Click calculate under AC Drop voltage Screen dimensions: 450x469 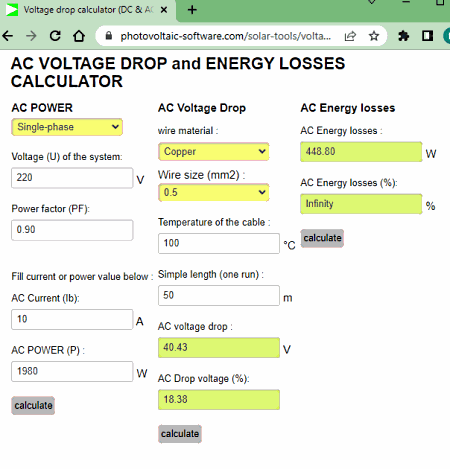pos(180,434)
